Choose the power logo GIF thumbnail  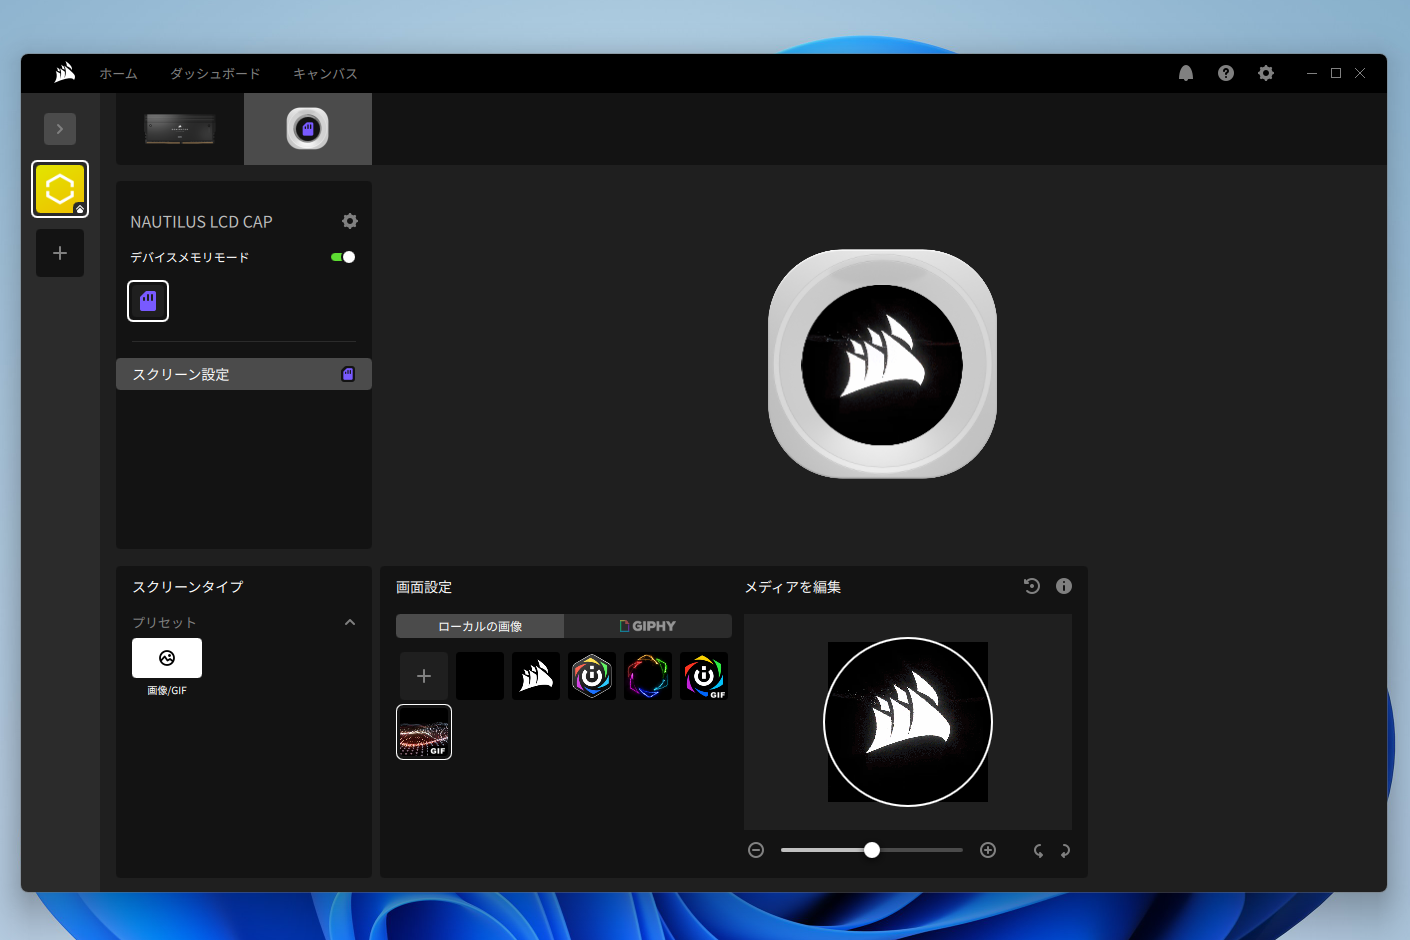[x=704, y=676]
